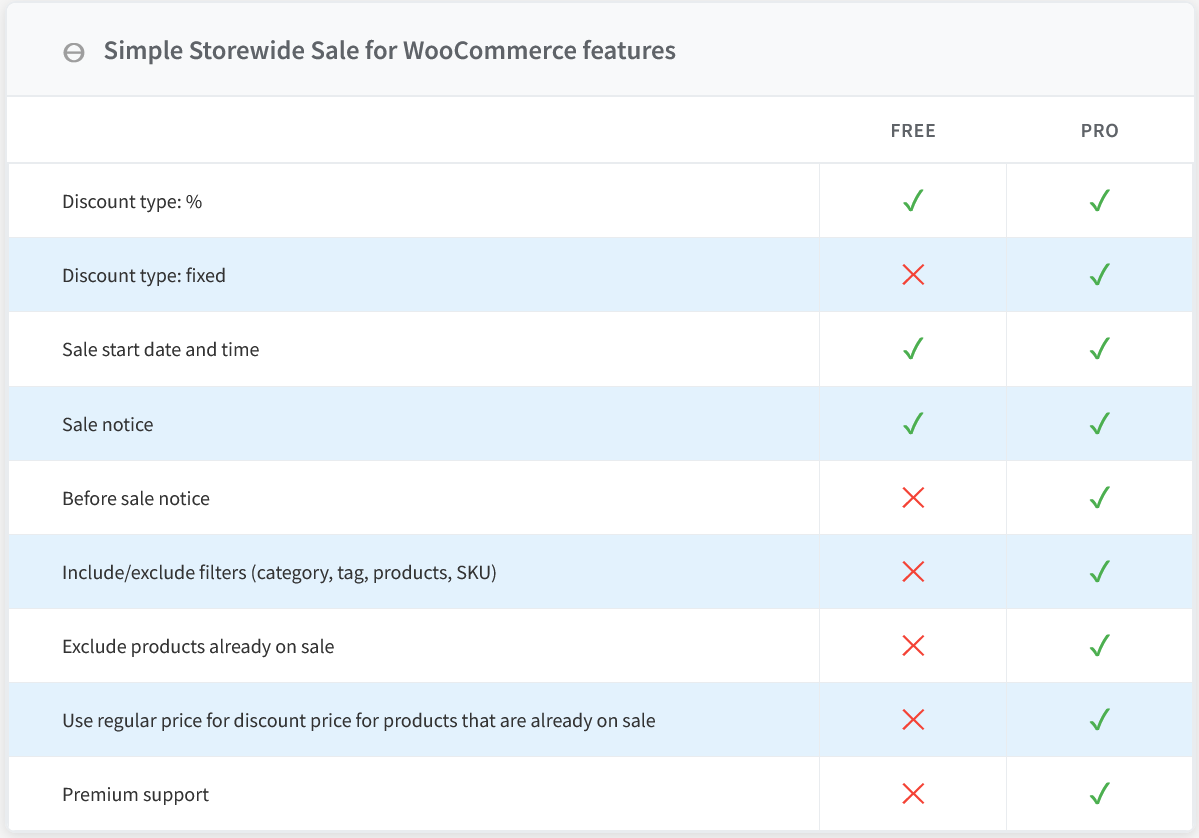Image resolution: width=1199 pixels, height=838 pixels.
Task: Click the PRO checkmark for 'Sale start date and time'
Action: pyautogui.click(x=1099, y=349)
